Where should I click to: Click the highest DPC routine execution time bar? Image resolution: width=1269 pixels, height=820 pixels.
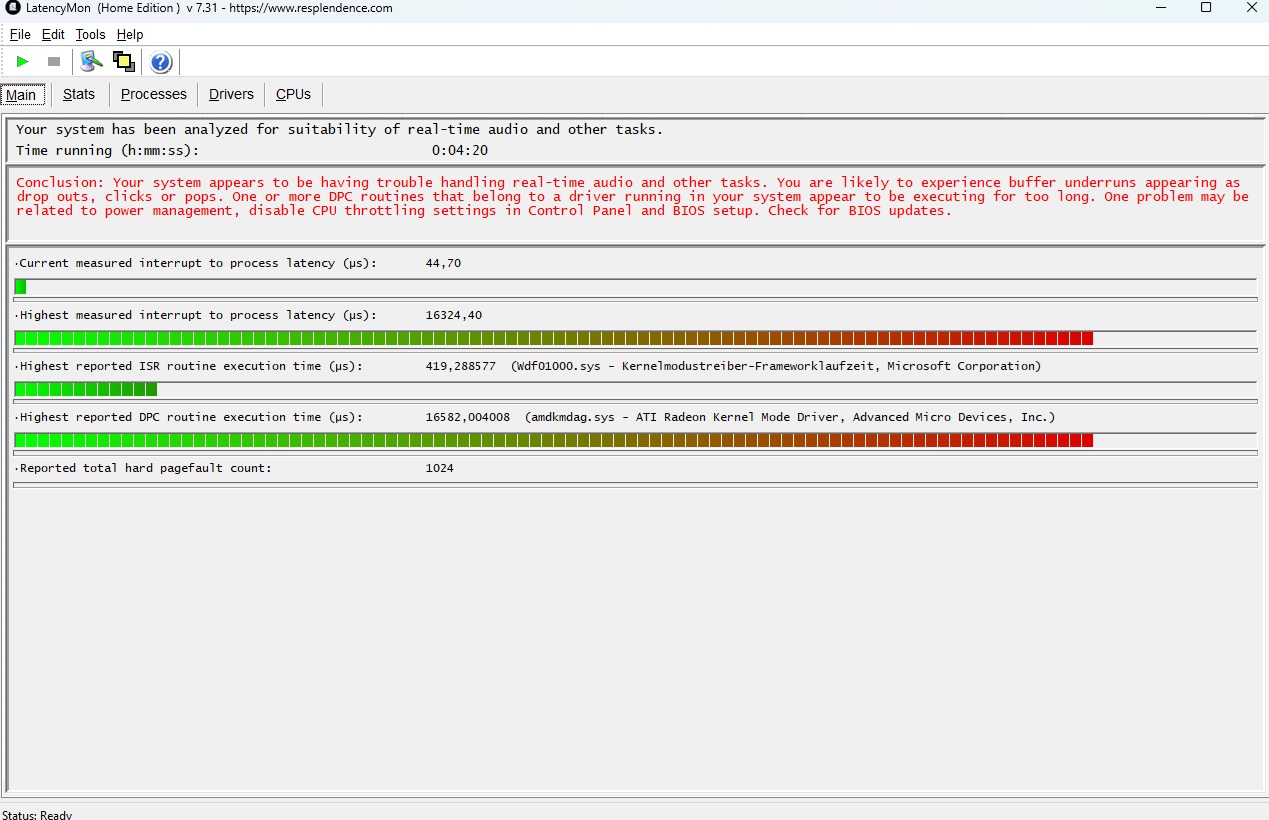[553, 440]
